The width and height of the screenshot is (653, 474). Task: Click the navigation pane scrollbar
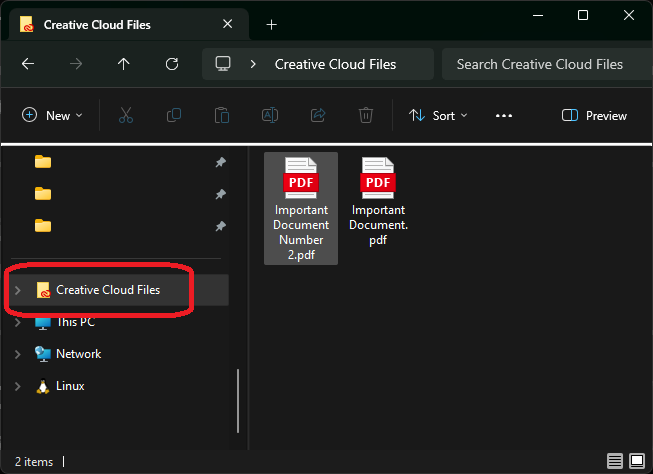point(238,401)
